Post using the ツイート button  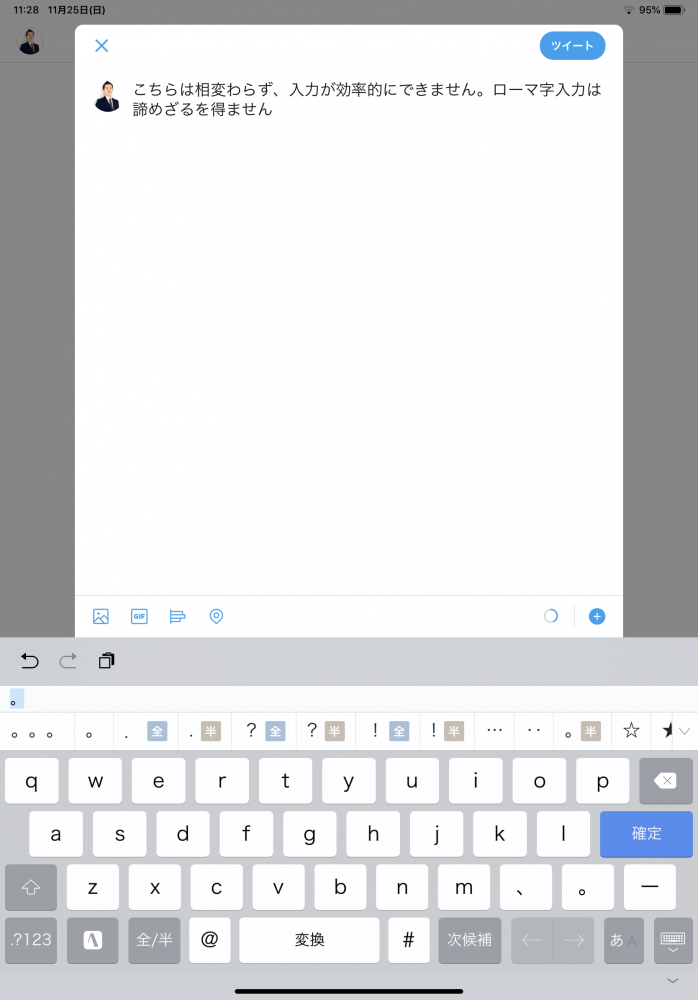[x=572, y=46]
